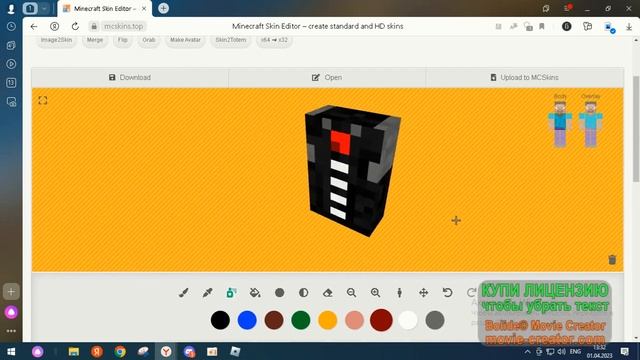
Task: Undo the last edit
Action: click(x=448, y=293)
